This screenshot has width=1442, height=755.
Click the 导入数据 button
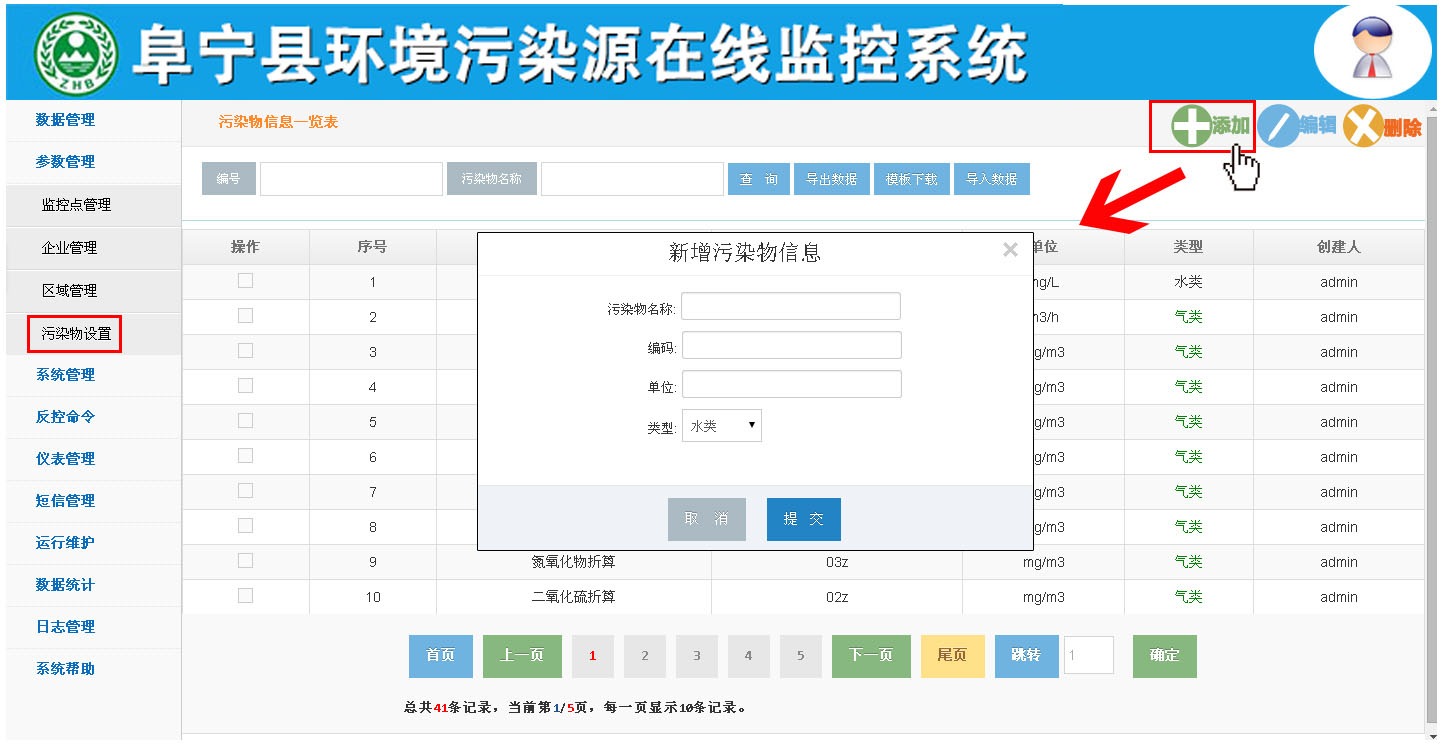coord(992,179)
